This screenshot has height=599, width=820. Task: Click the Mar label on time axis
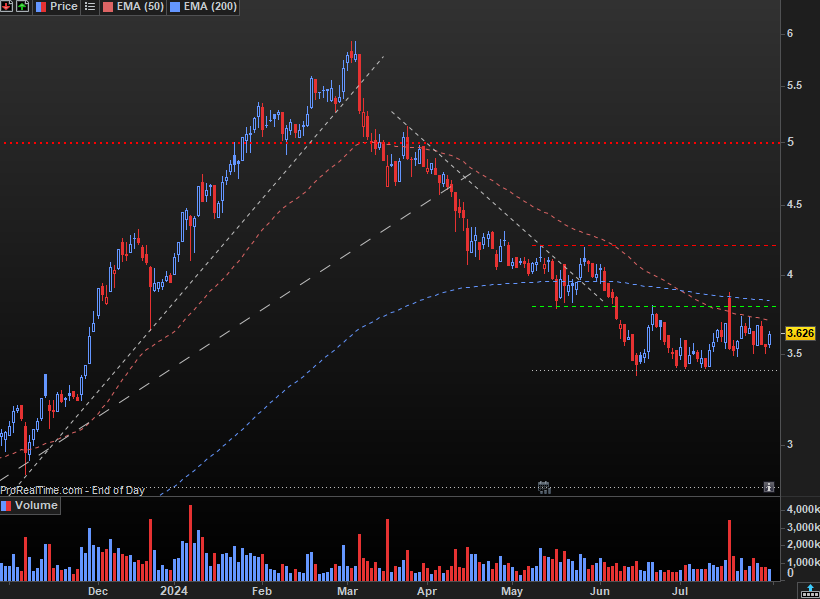pyautogui.click(x=347, y=591)
